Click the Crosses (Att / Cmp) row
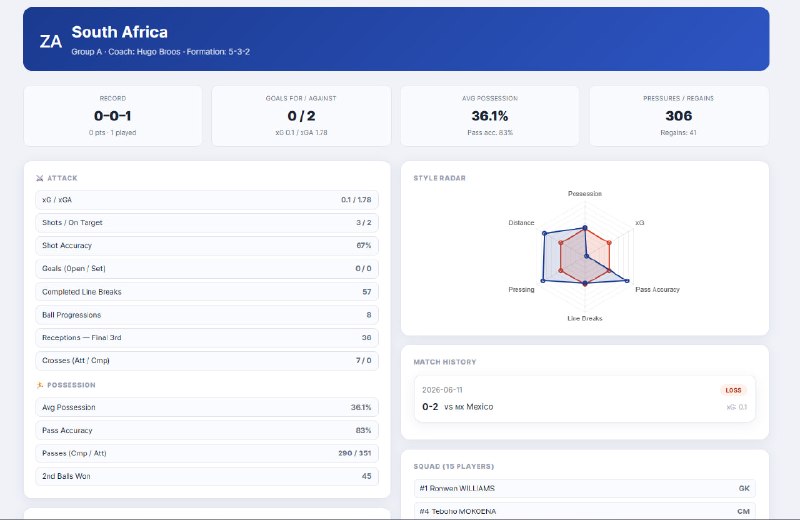Image resolution: width=800 pixels, height=520 pixels. pos(207,361)
